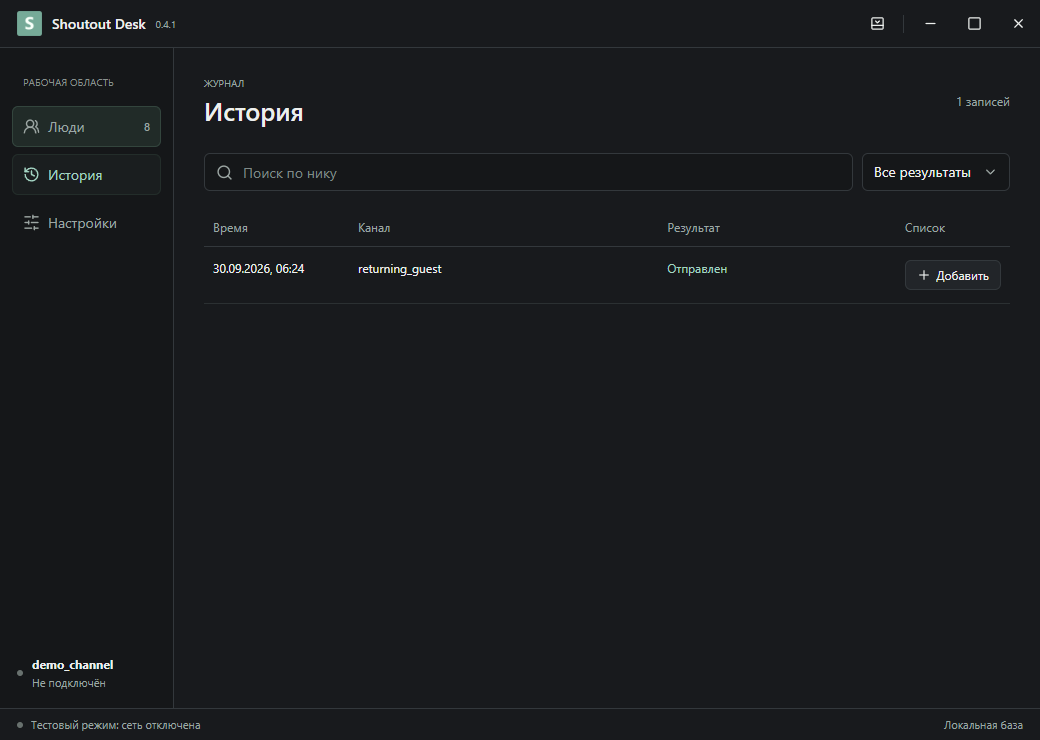Click the sliders icon beside Настройки
The width and height of the screenshot is (1040, 740).
coord(31,223)
